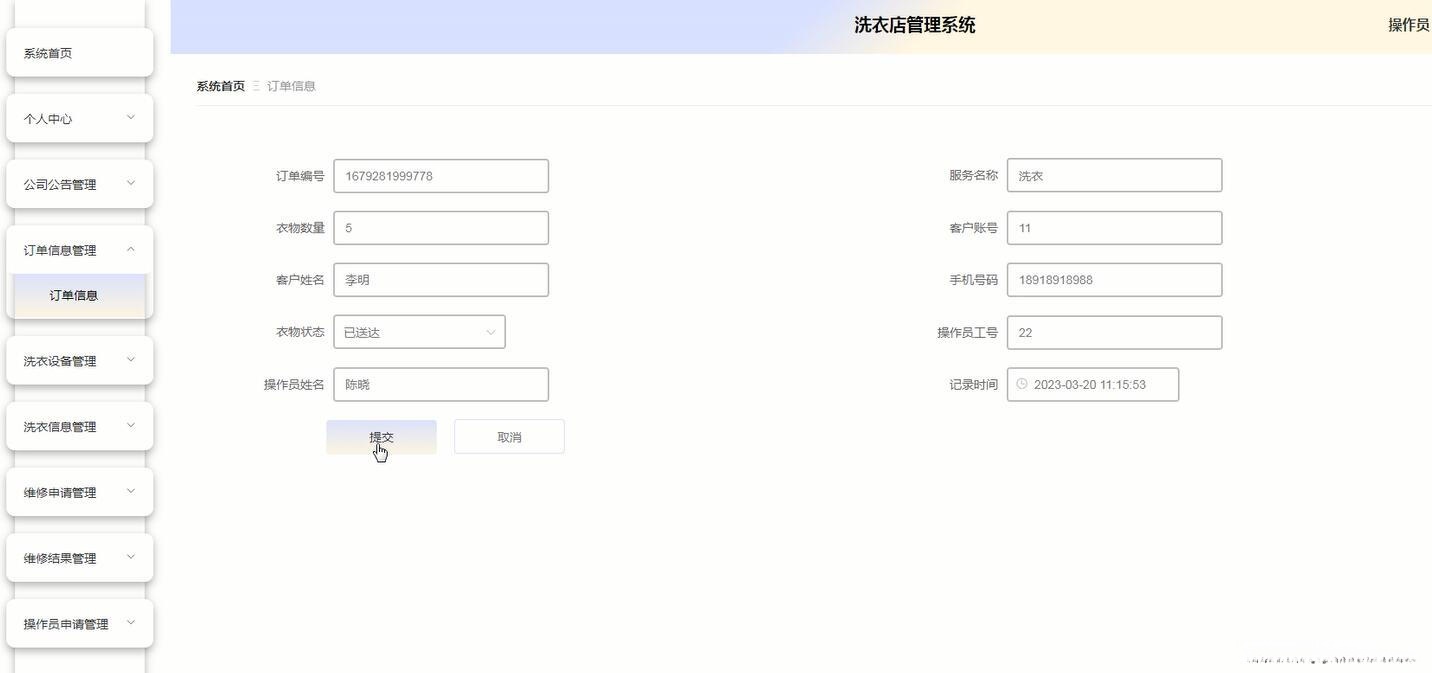Click the 系统首页 breadcrumb link
The image size is (1432, 673).
220,85
